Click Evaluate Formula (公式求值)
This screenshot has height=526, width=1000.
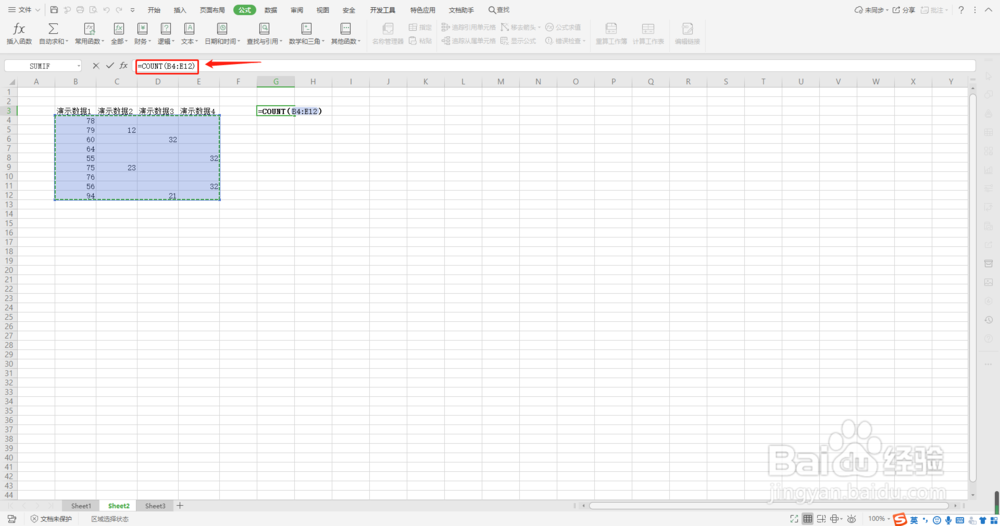[563, 27]
